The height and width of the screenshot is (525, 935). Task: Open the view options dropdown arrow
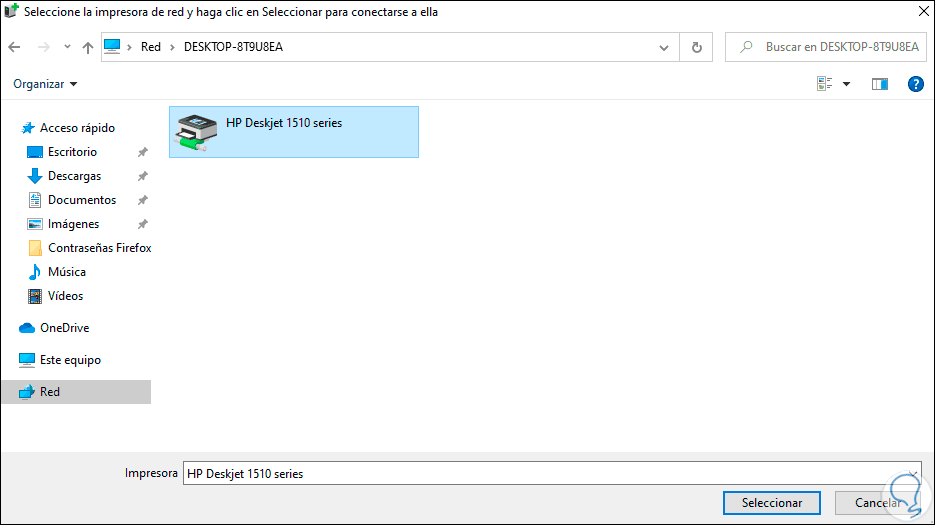846,84
